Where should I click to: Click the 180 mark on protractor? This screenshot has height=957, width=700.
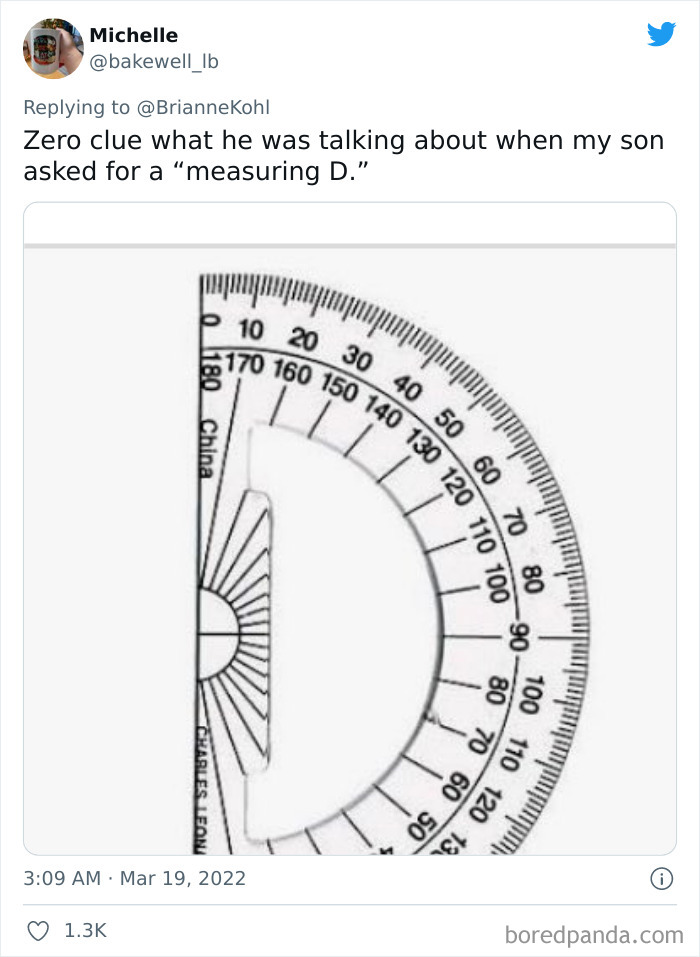coord(211,371)
